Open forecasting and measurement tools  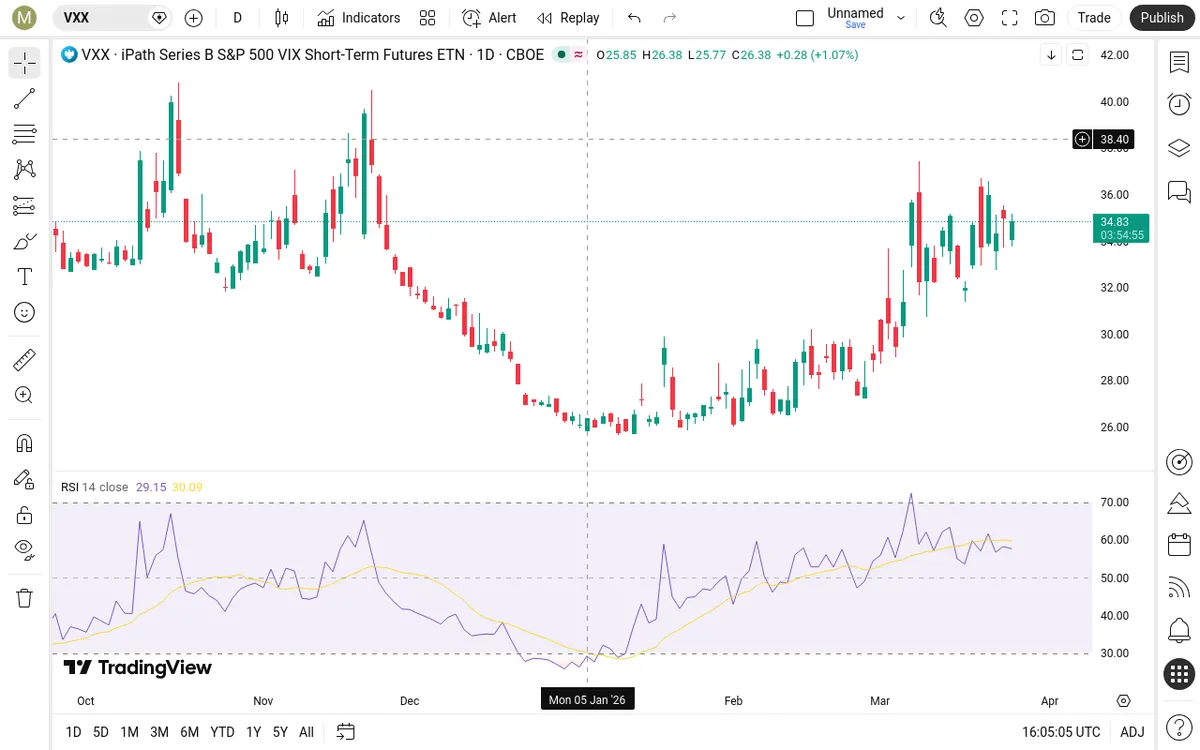tap(25, 206)
